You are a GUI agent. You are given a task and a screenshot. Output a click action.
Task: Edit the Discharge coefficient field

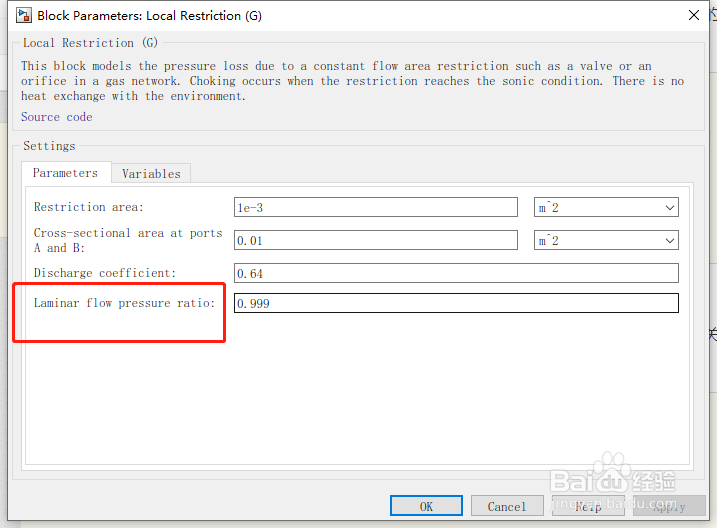(456, 273)
